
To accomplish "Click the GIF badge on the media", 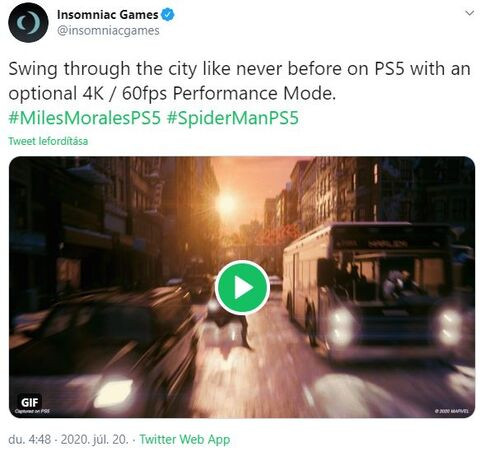I will tap(30, 402).
